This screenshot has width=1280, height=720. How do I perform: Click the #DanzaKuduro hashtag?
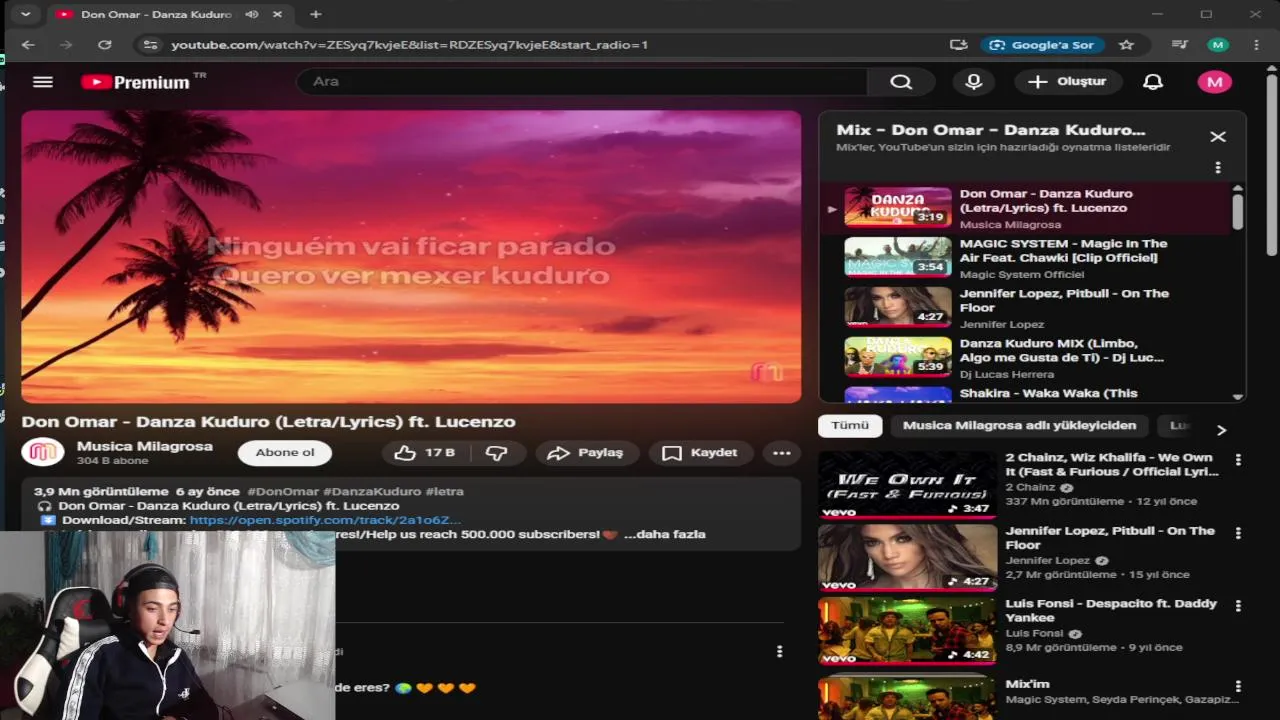click(372, 492)
